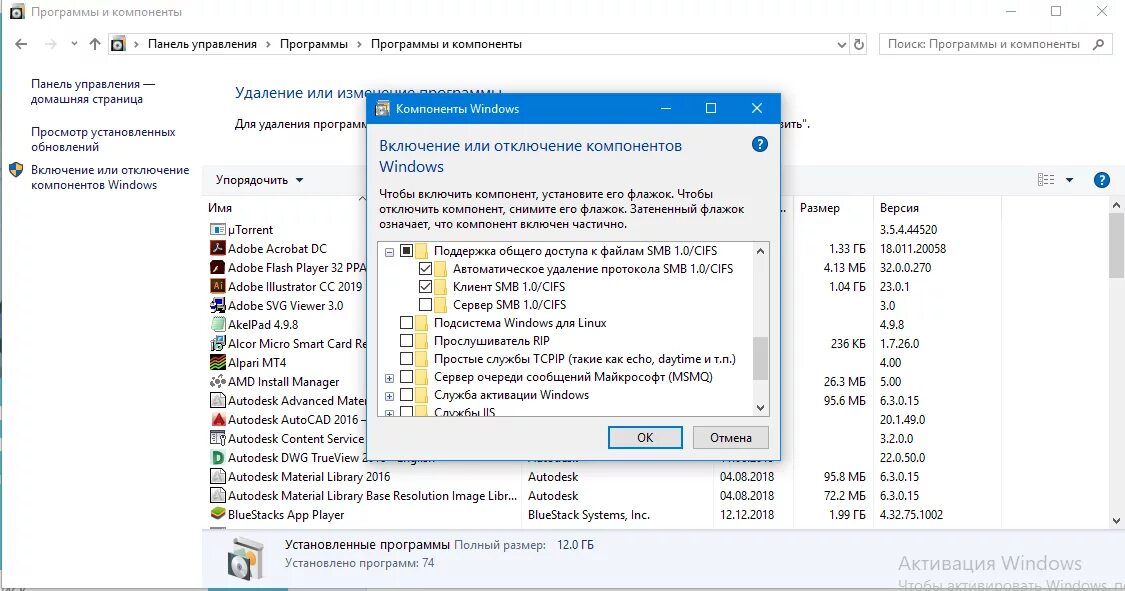Click the Autodesk DWG TrueView icon

point(217,458)
